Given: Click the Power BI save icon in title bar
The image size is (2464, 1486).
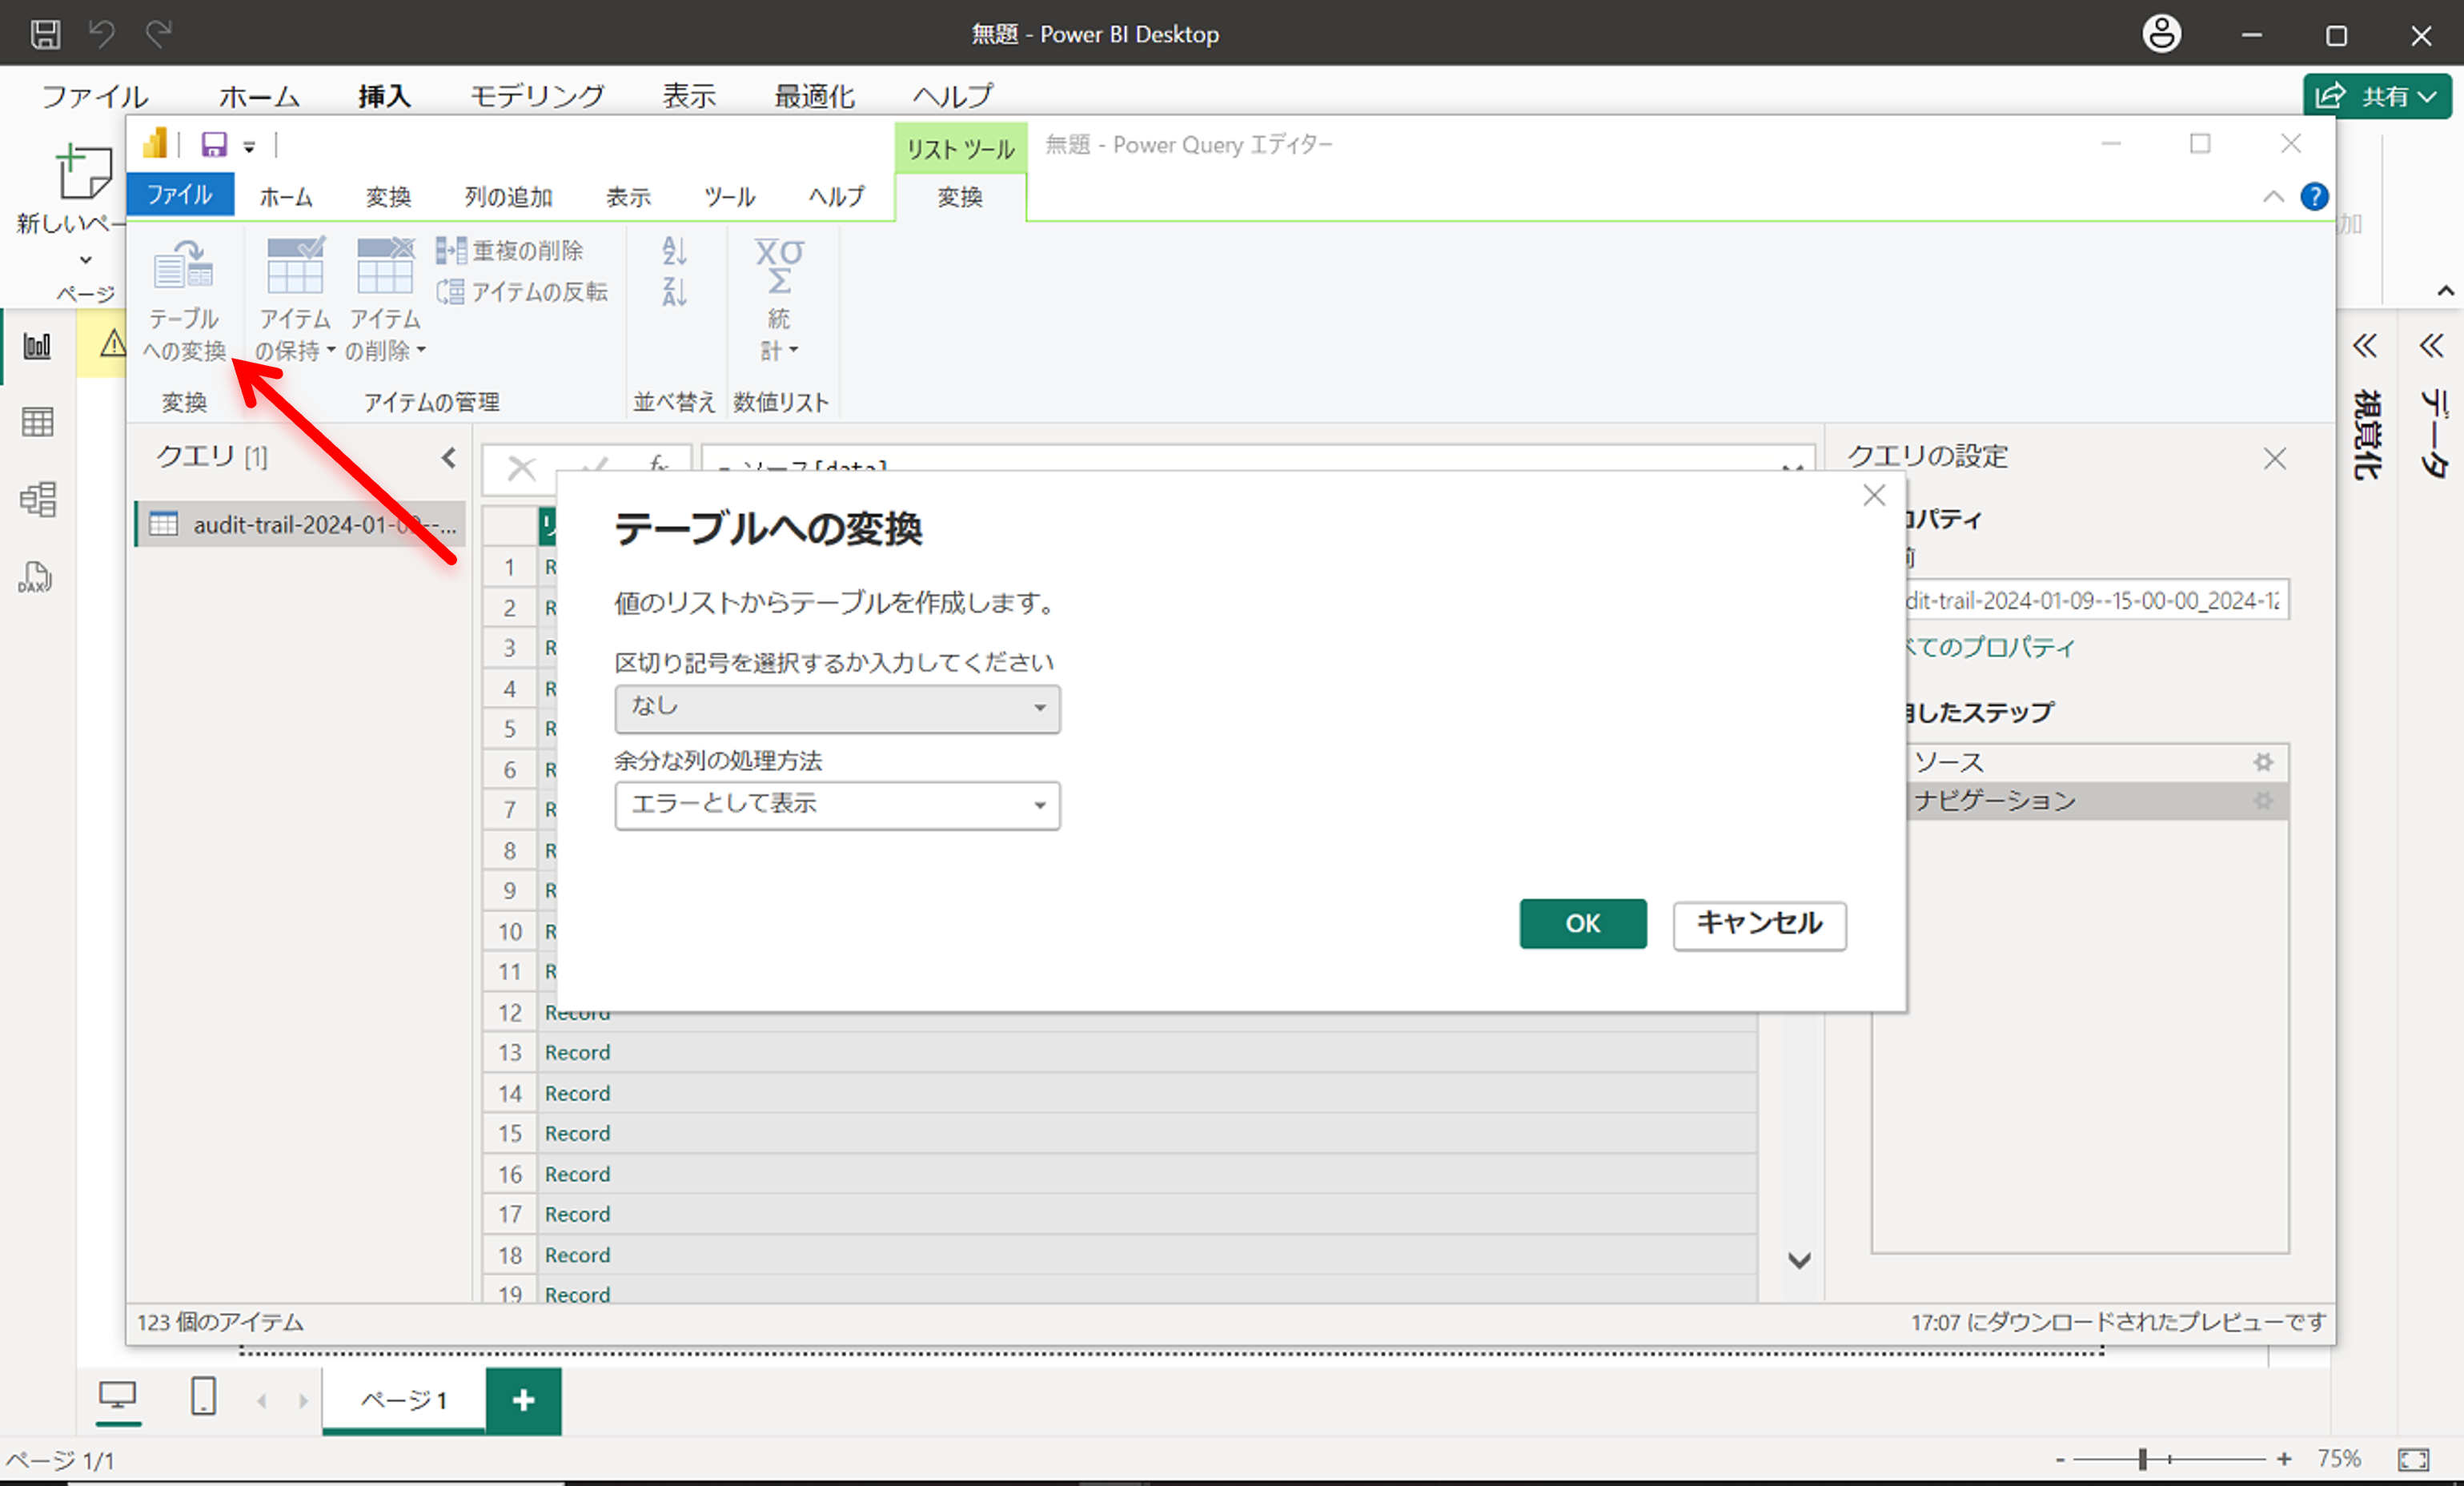Looking at the screenshot, I should 45,34.
